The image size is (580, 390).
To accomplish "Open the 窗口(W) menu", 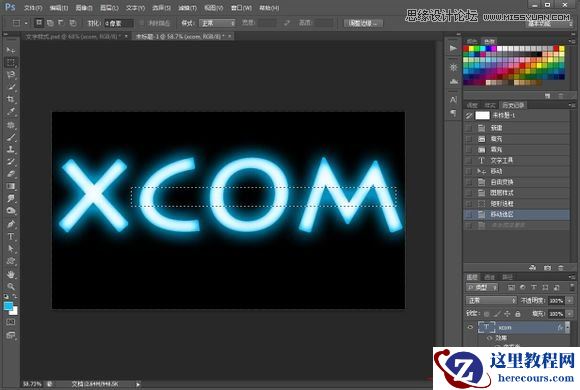I will pyautogui.click(x=241, y=8).
